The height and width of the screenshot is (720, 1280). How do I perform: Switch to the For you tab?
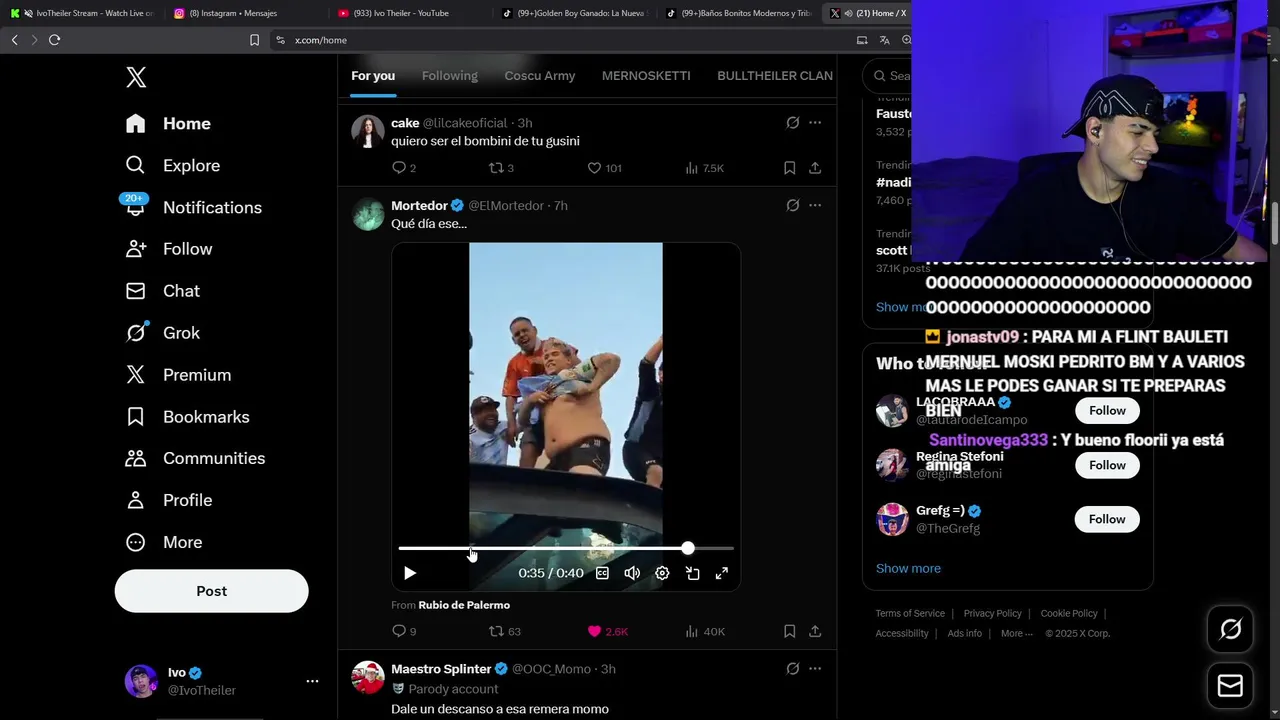click(373, 76)
